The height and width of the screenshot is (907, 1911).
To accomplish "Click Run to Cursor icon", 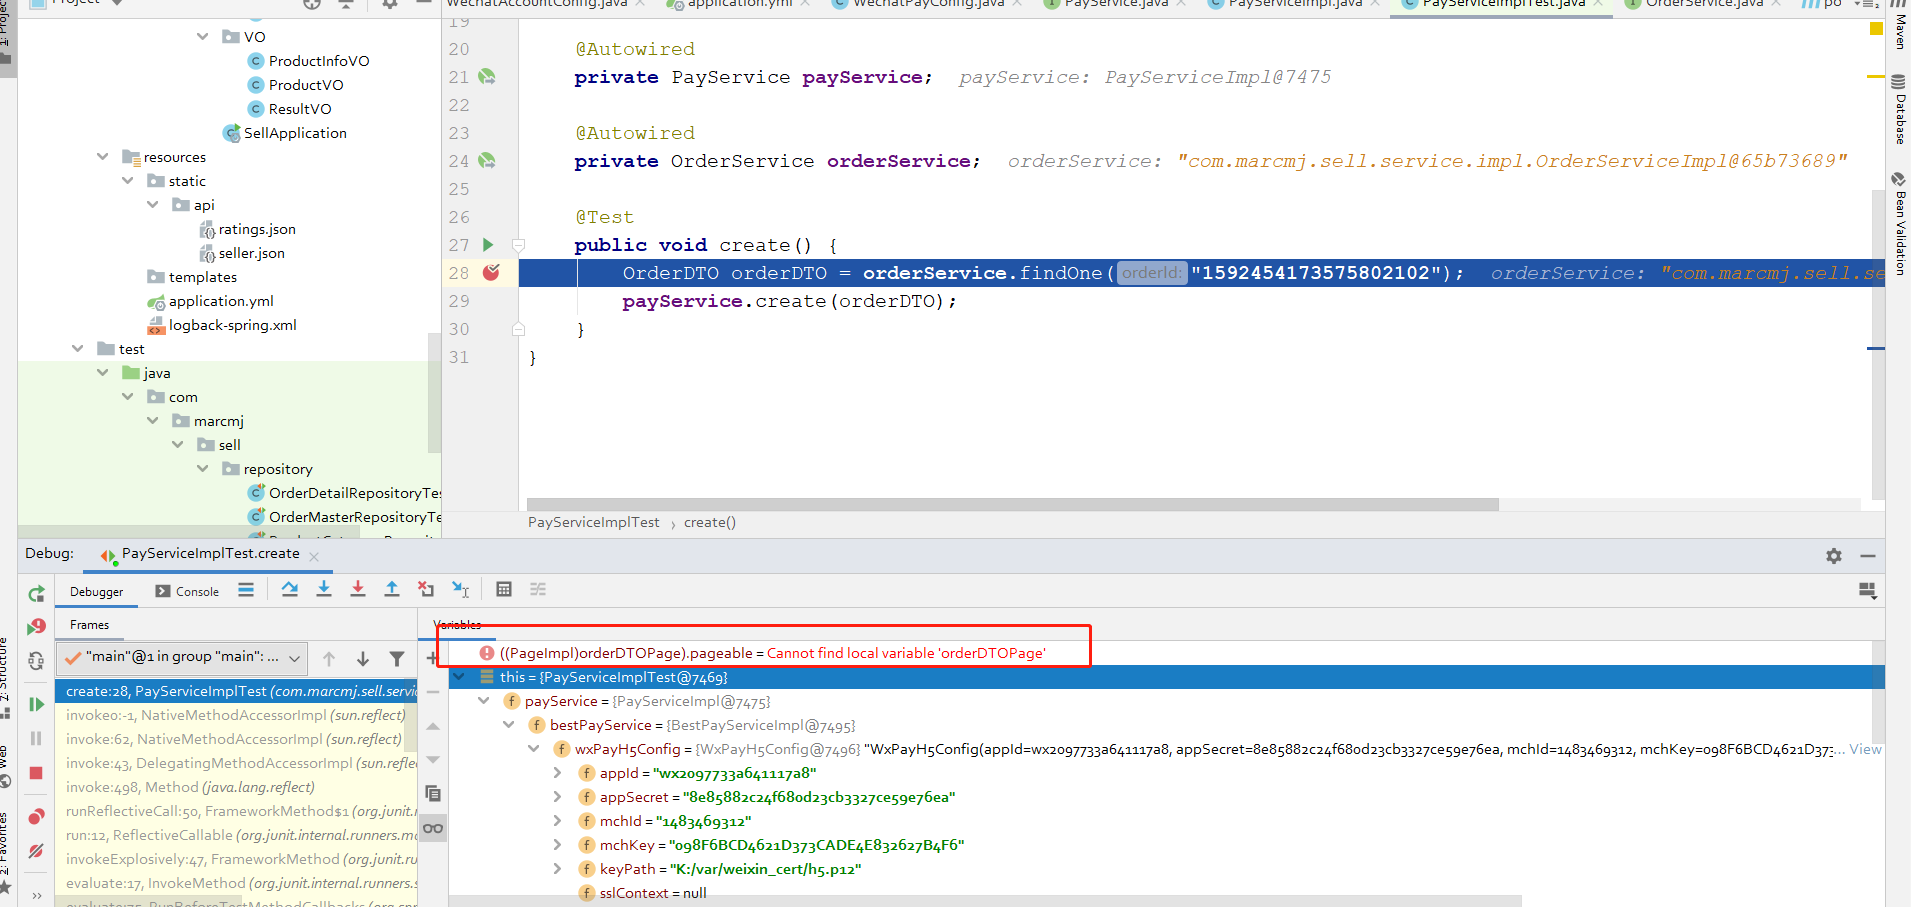I will (461, 590).
